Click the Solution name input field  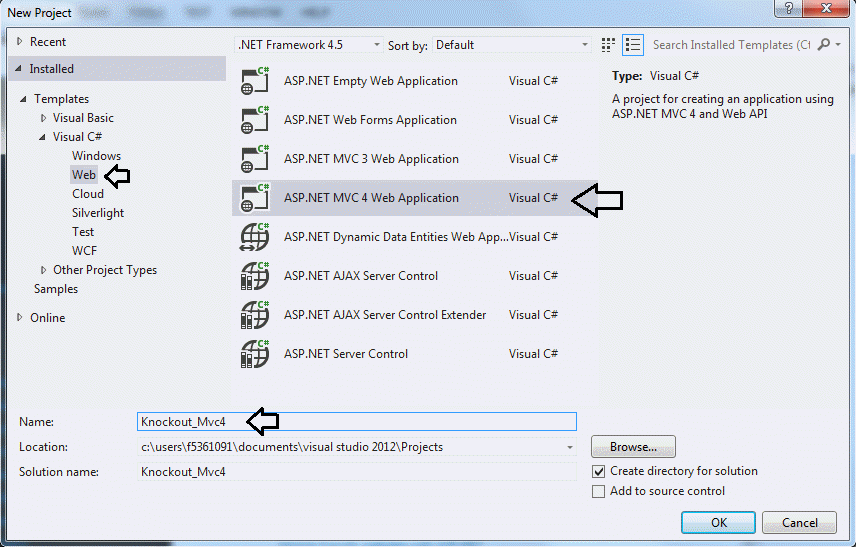pyautogui.click(x=356, y=472)
